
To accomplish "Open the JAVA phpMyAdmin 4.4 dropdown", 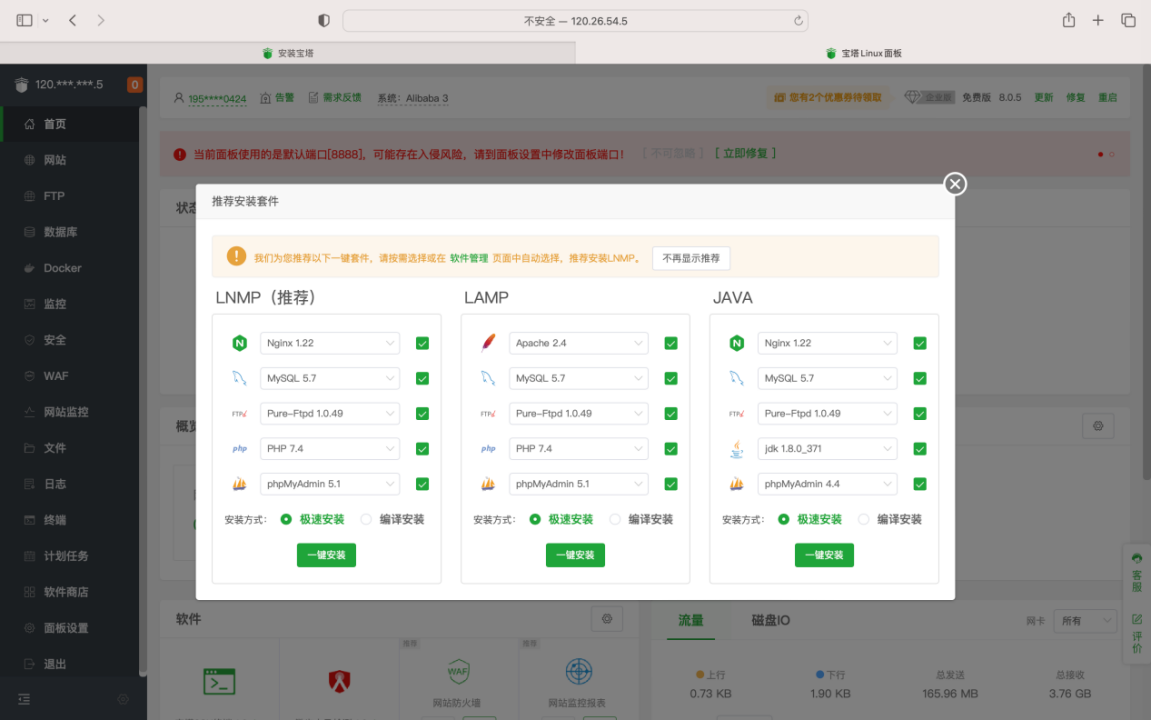I will pyautogui.click(x=827, y=484).
